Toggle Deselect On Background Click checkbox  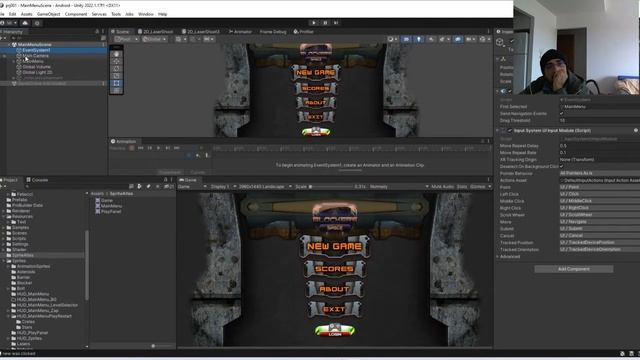[562, 166]
